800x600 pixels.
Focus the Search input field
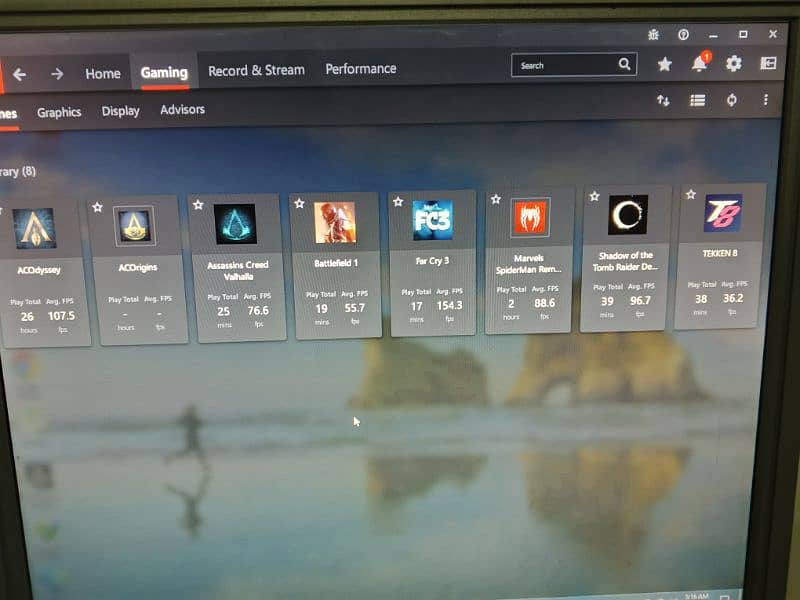(x=573, y=65)
